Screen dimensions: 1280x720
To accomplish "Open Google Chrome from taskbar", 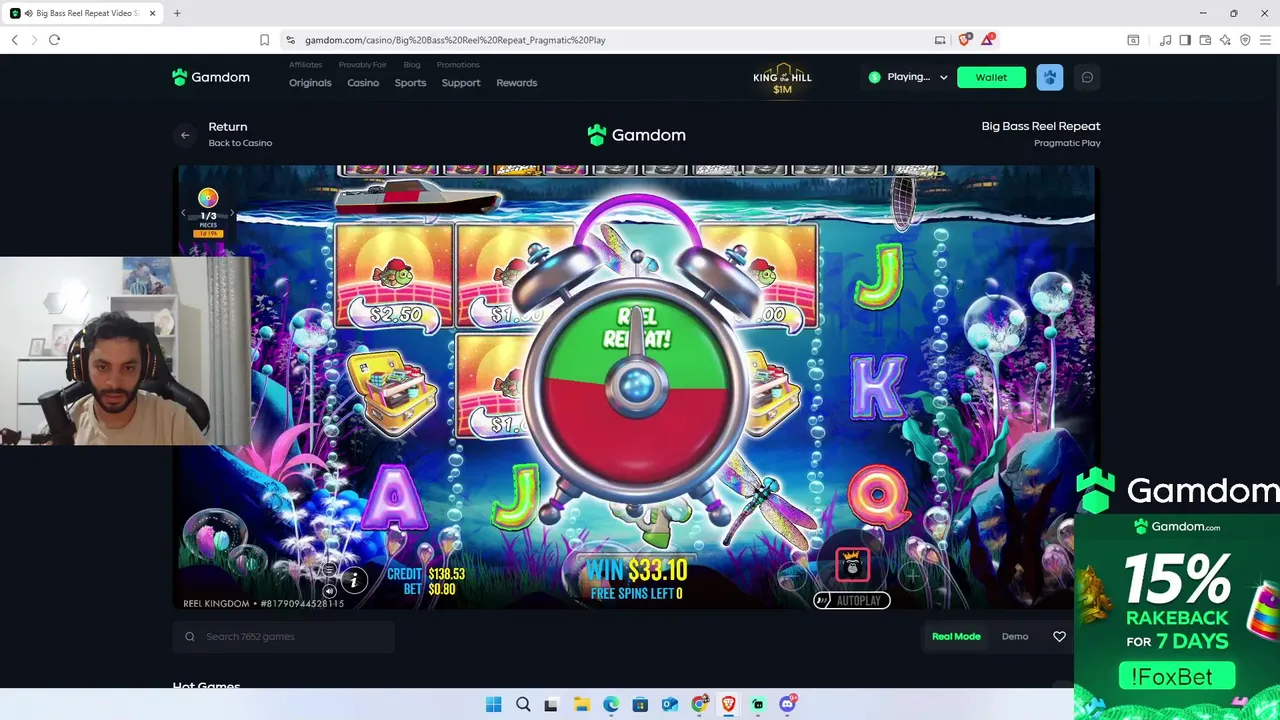I will click(x=699, y=704).
